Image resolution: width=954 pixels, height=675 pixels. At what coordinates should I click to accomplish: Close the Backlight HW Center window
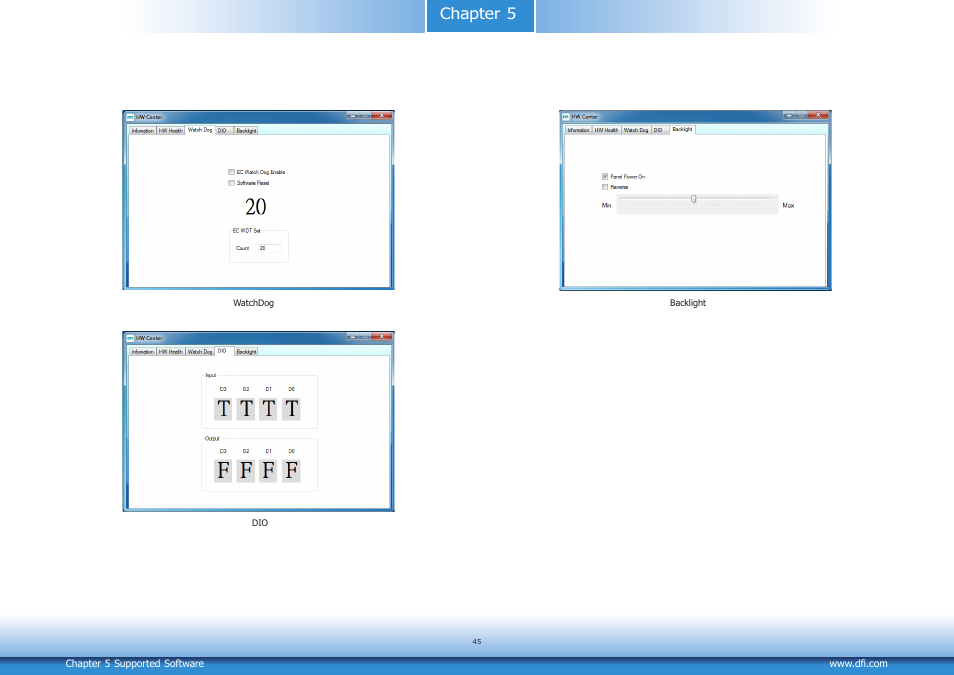[x=818, y=114]
